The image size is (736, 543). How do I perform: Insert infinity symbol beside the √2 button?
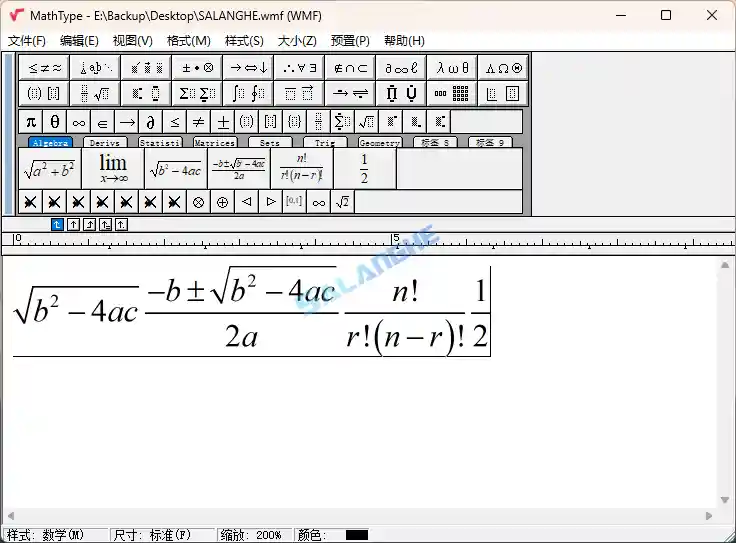click(x=318, y=202)
